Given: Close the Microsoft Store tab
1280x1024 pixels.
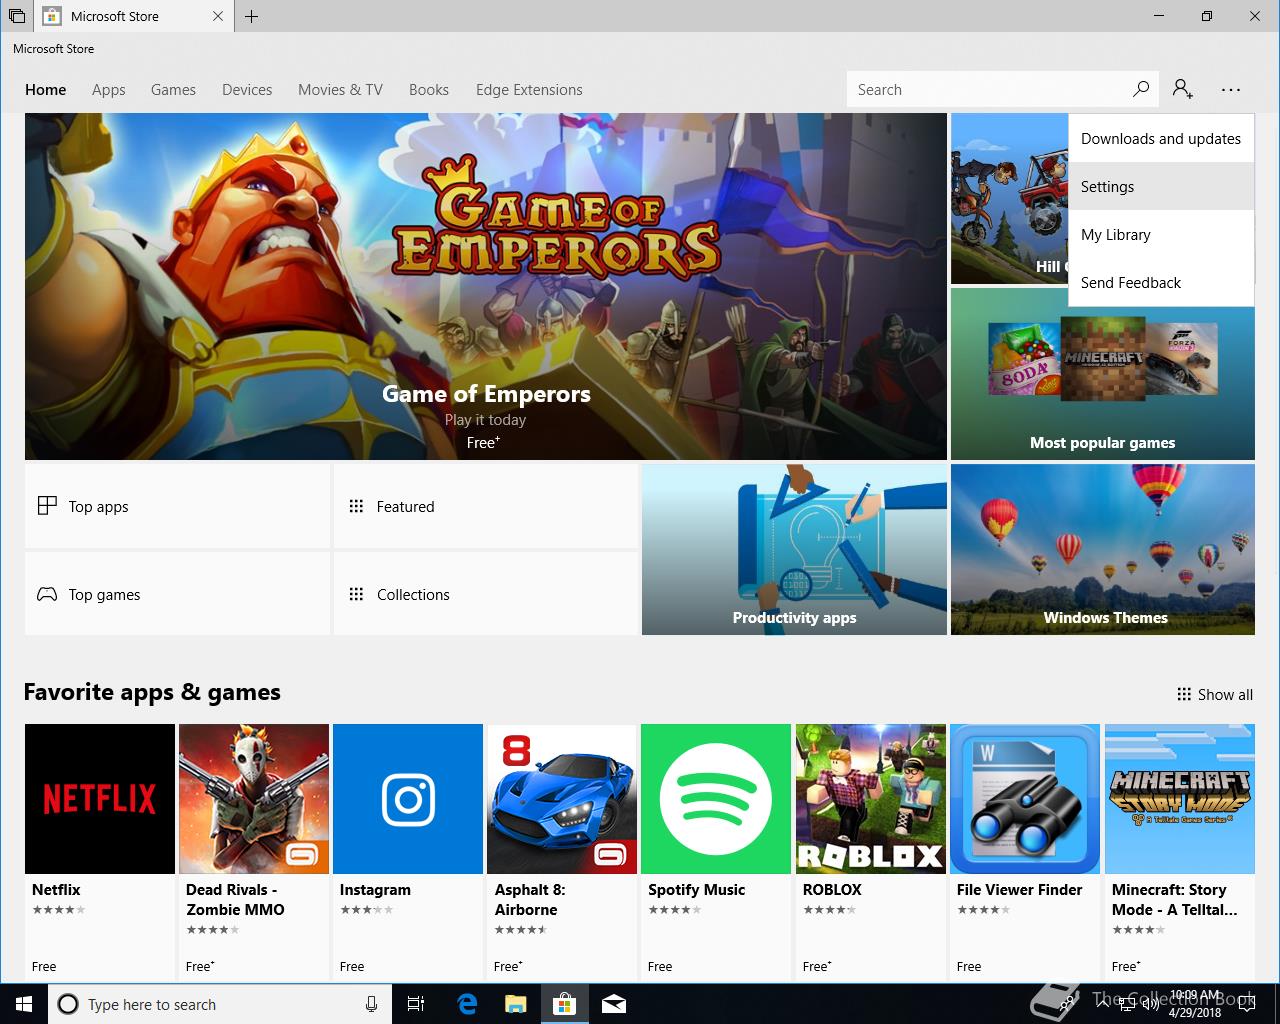Looking at the screenshot, I should coord(218,16).
